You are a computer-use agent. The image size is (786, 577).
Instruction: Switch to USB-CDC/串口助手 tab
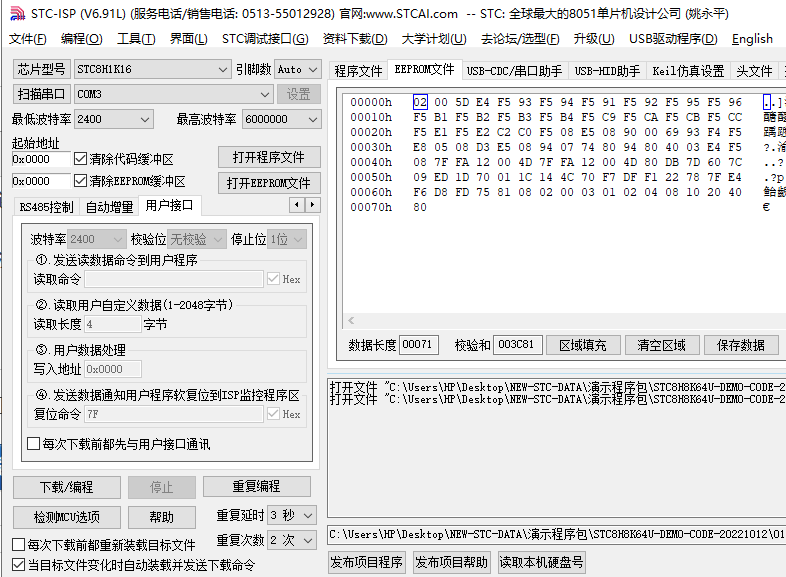(x=514, y=71)
